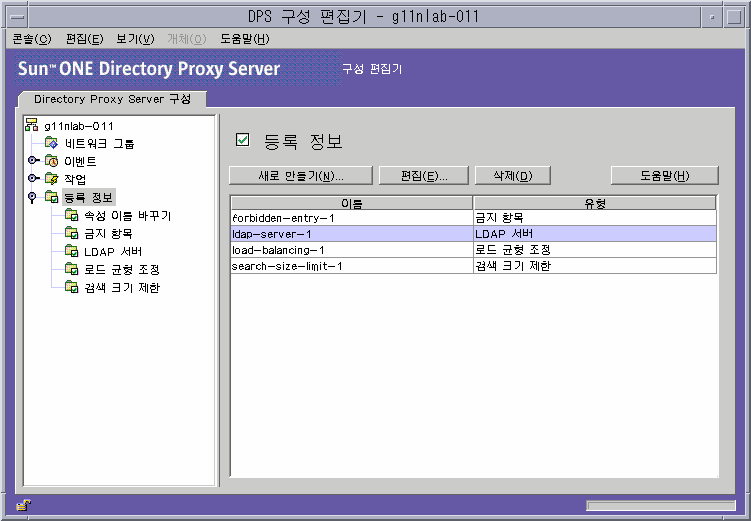Open the 개체(O) menu
This screenshot has width=751, height=521.
click(186, 39)
